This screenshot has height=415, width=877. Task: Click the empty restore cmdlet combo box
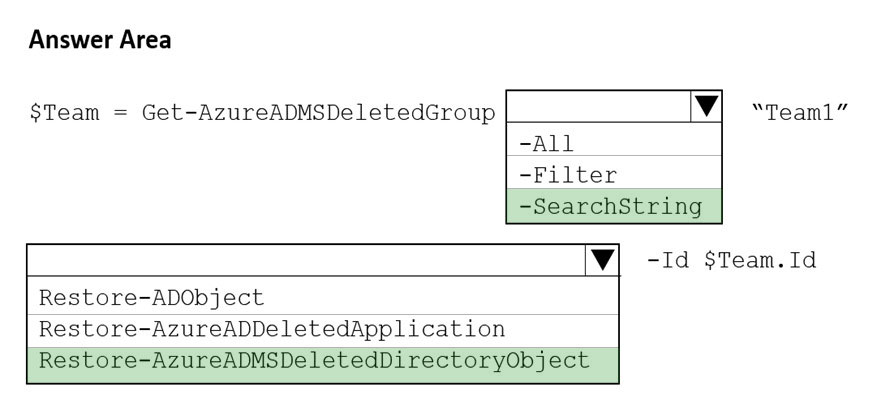click(307, 260)
